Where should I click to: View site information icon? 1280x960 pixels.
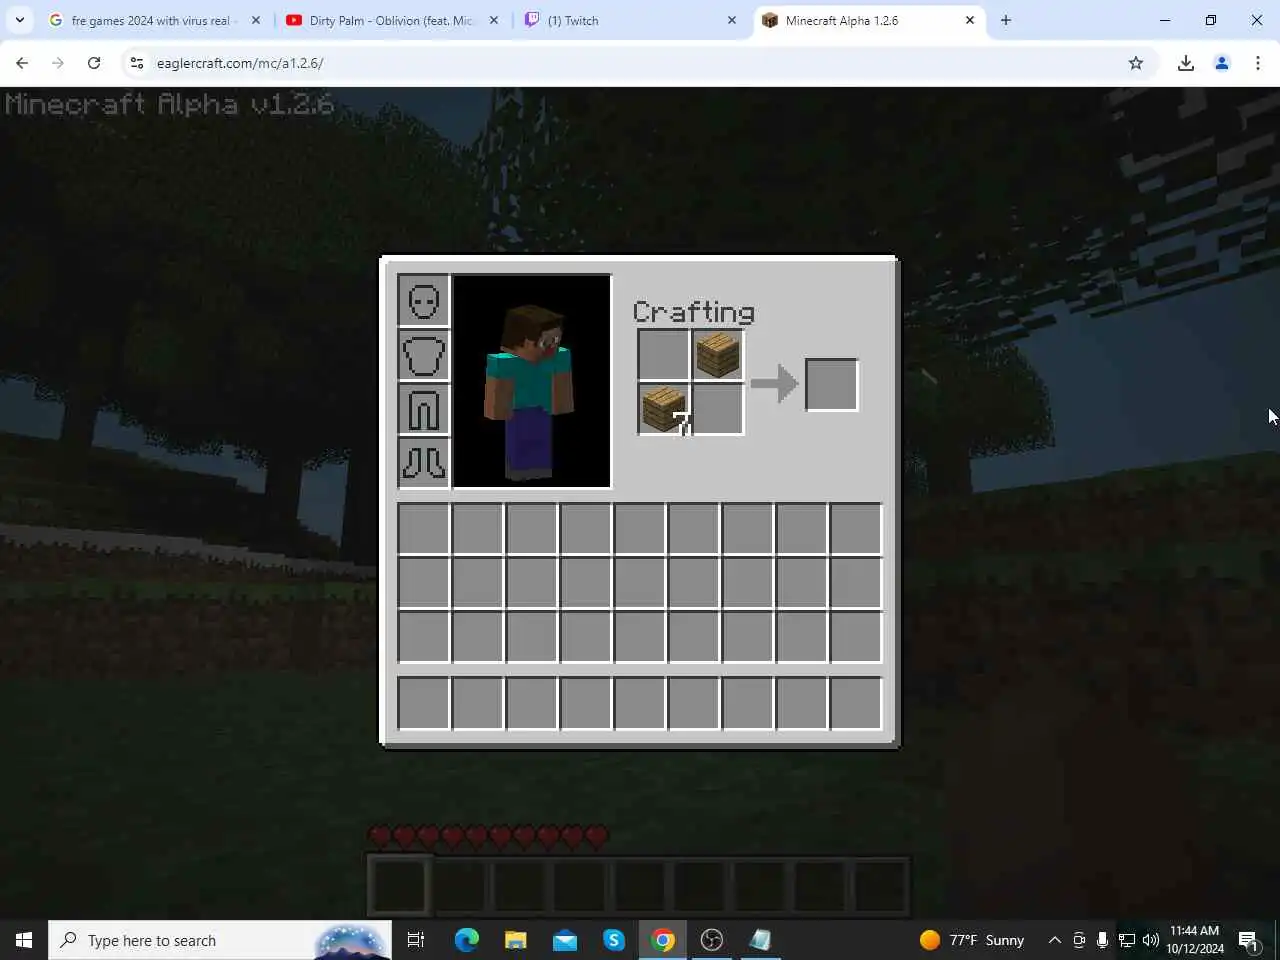coord(137,63)
